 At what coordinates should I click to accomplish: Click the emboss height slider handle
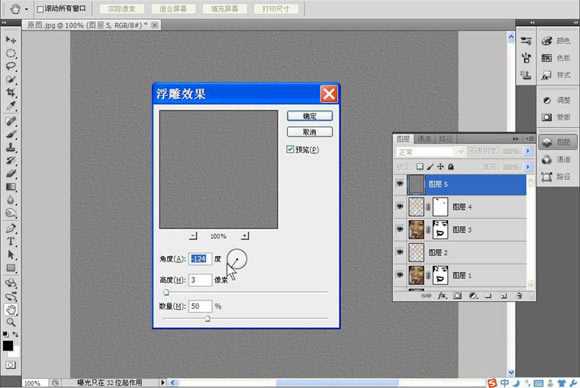tap(166, 293)
